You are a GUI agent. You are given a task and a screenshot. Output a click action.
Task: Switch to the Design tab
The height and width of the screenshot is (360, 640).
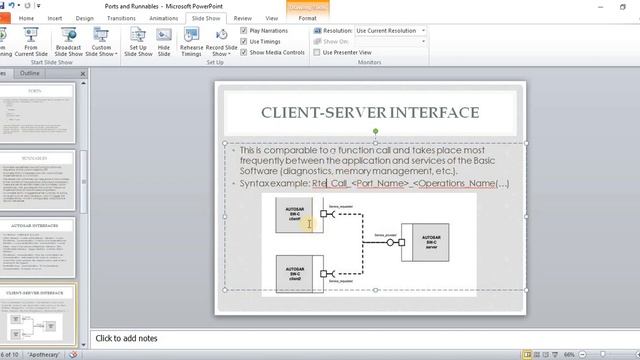[x=84, y=18]
